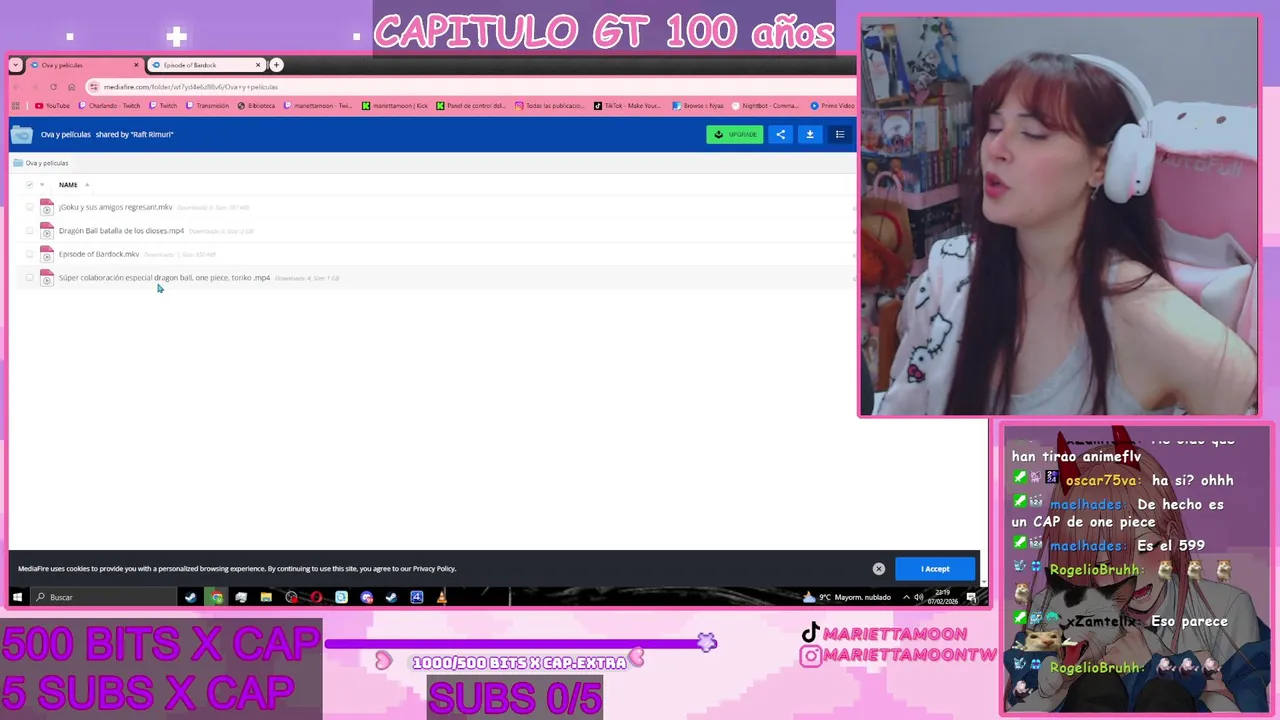Click the large folder icon in blue header

tap(22, 134)
